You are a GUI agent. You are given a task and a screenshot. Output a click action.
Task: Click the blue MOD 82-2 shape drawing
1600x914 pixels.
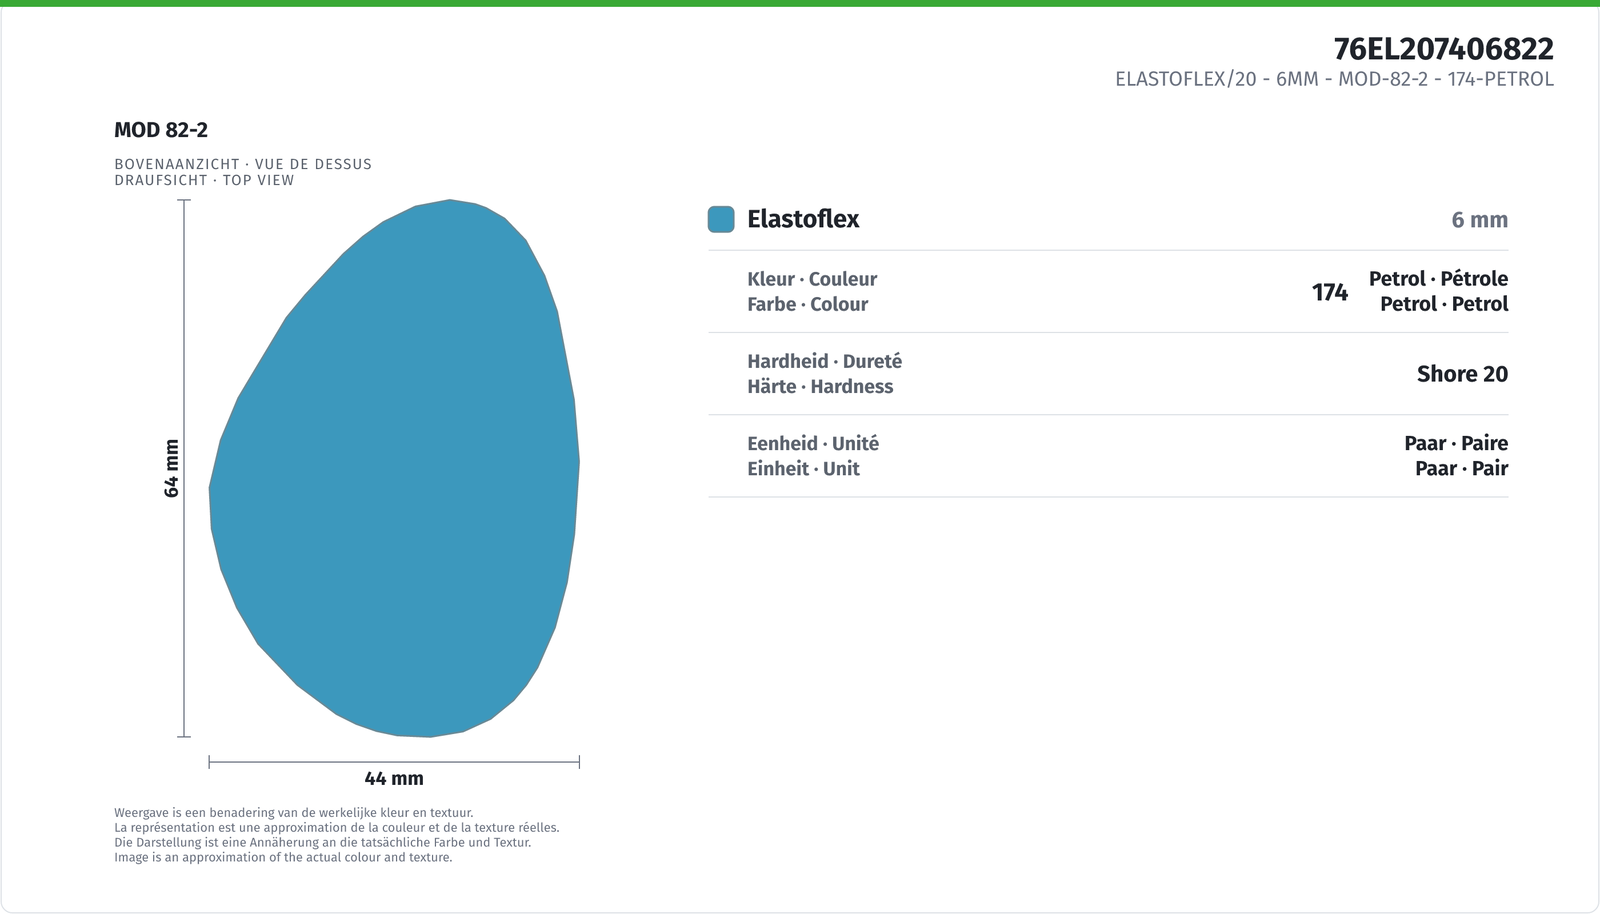(394, 468)
